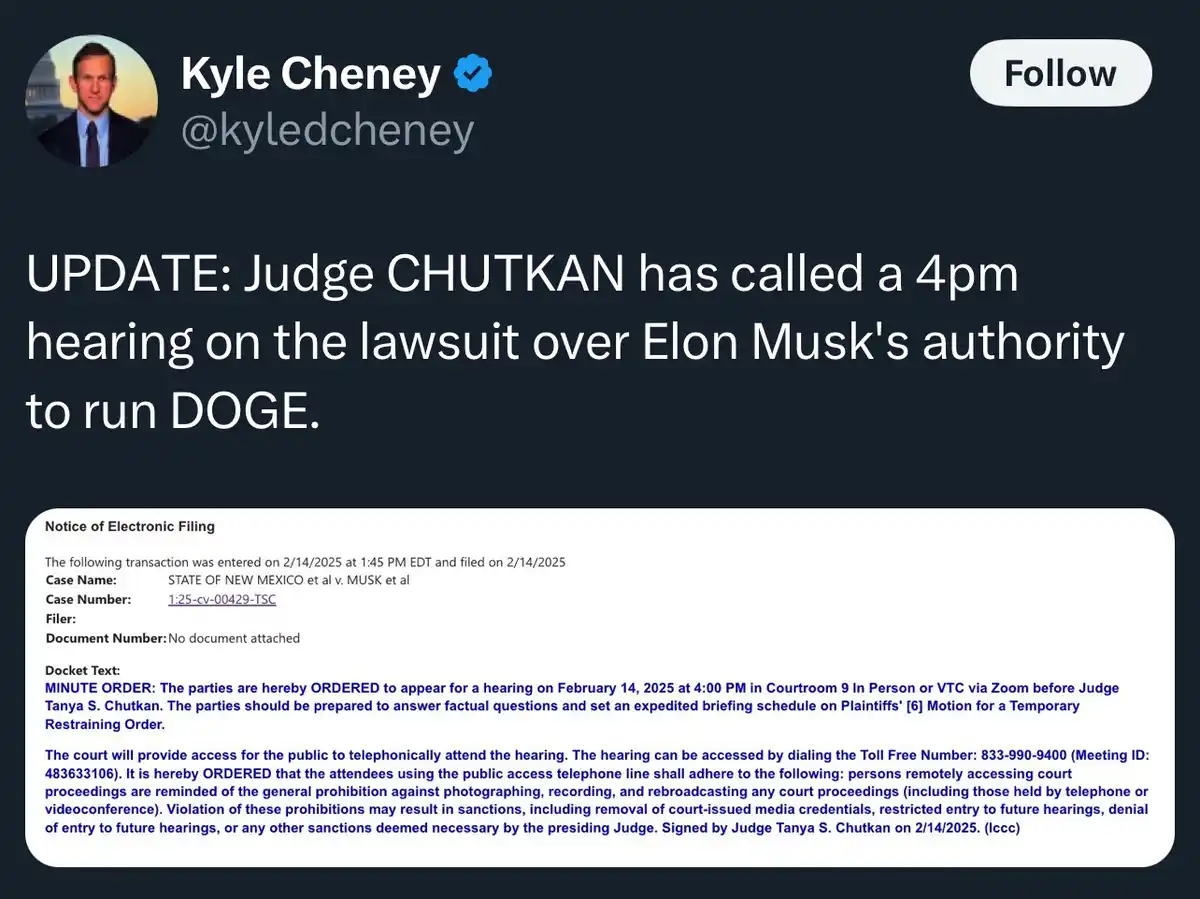Click the Docket Text label
Screen dimensions: 1200x899
click(83, 670)
